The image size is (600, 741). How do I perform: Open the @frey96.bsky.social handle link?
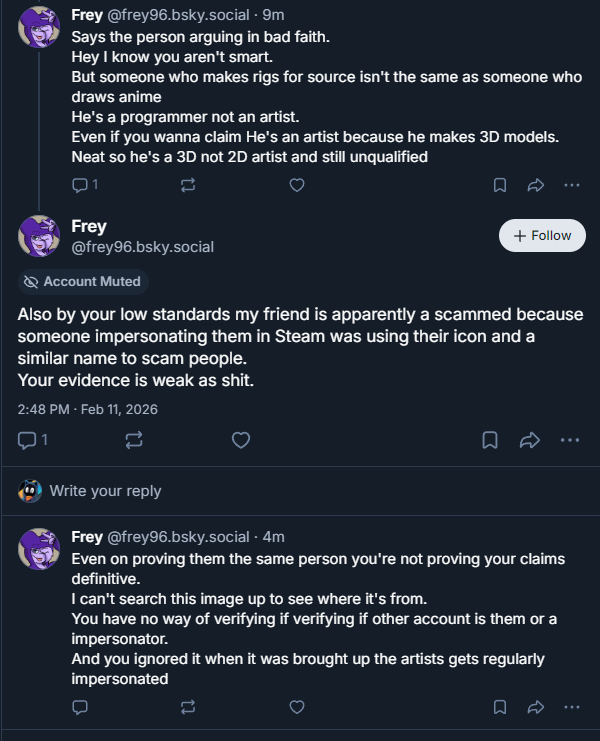[x=142, y=247]
